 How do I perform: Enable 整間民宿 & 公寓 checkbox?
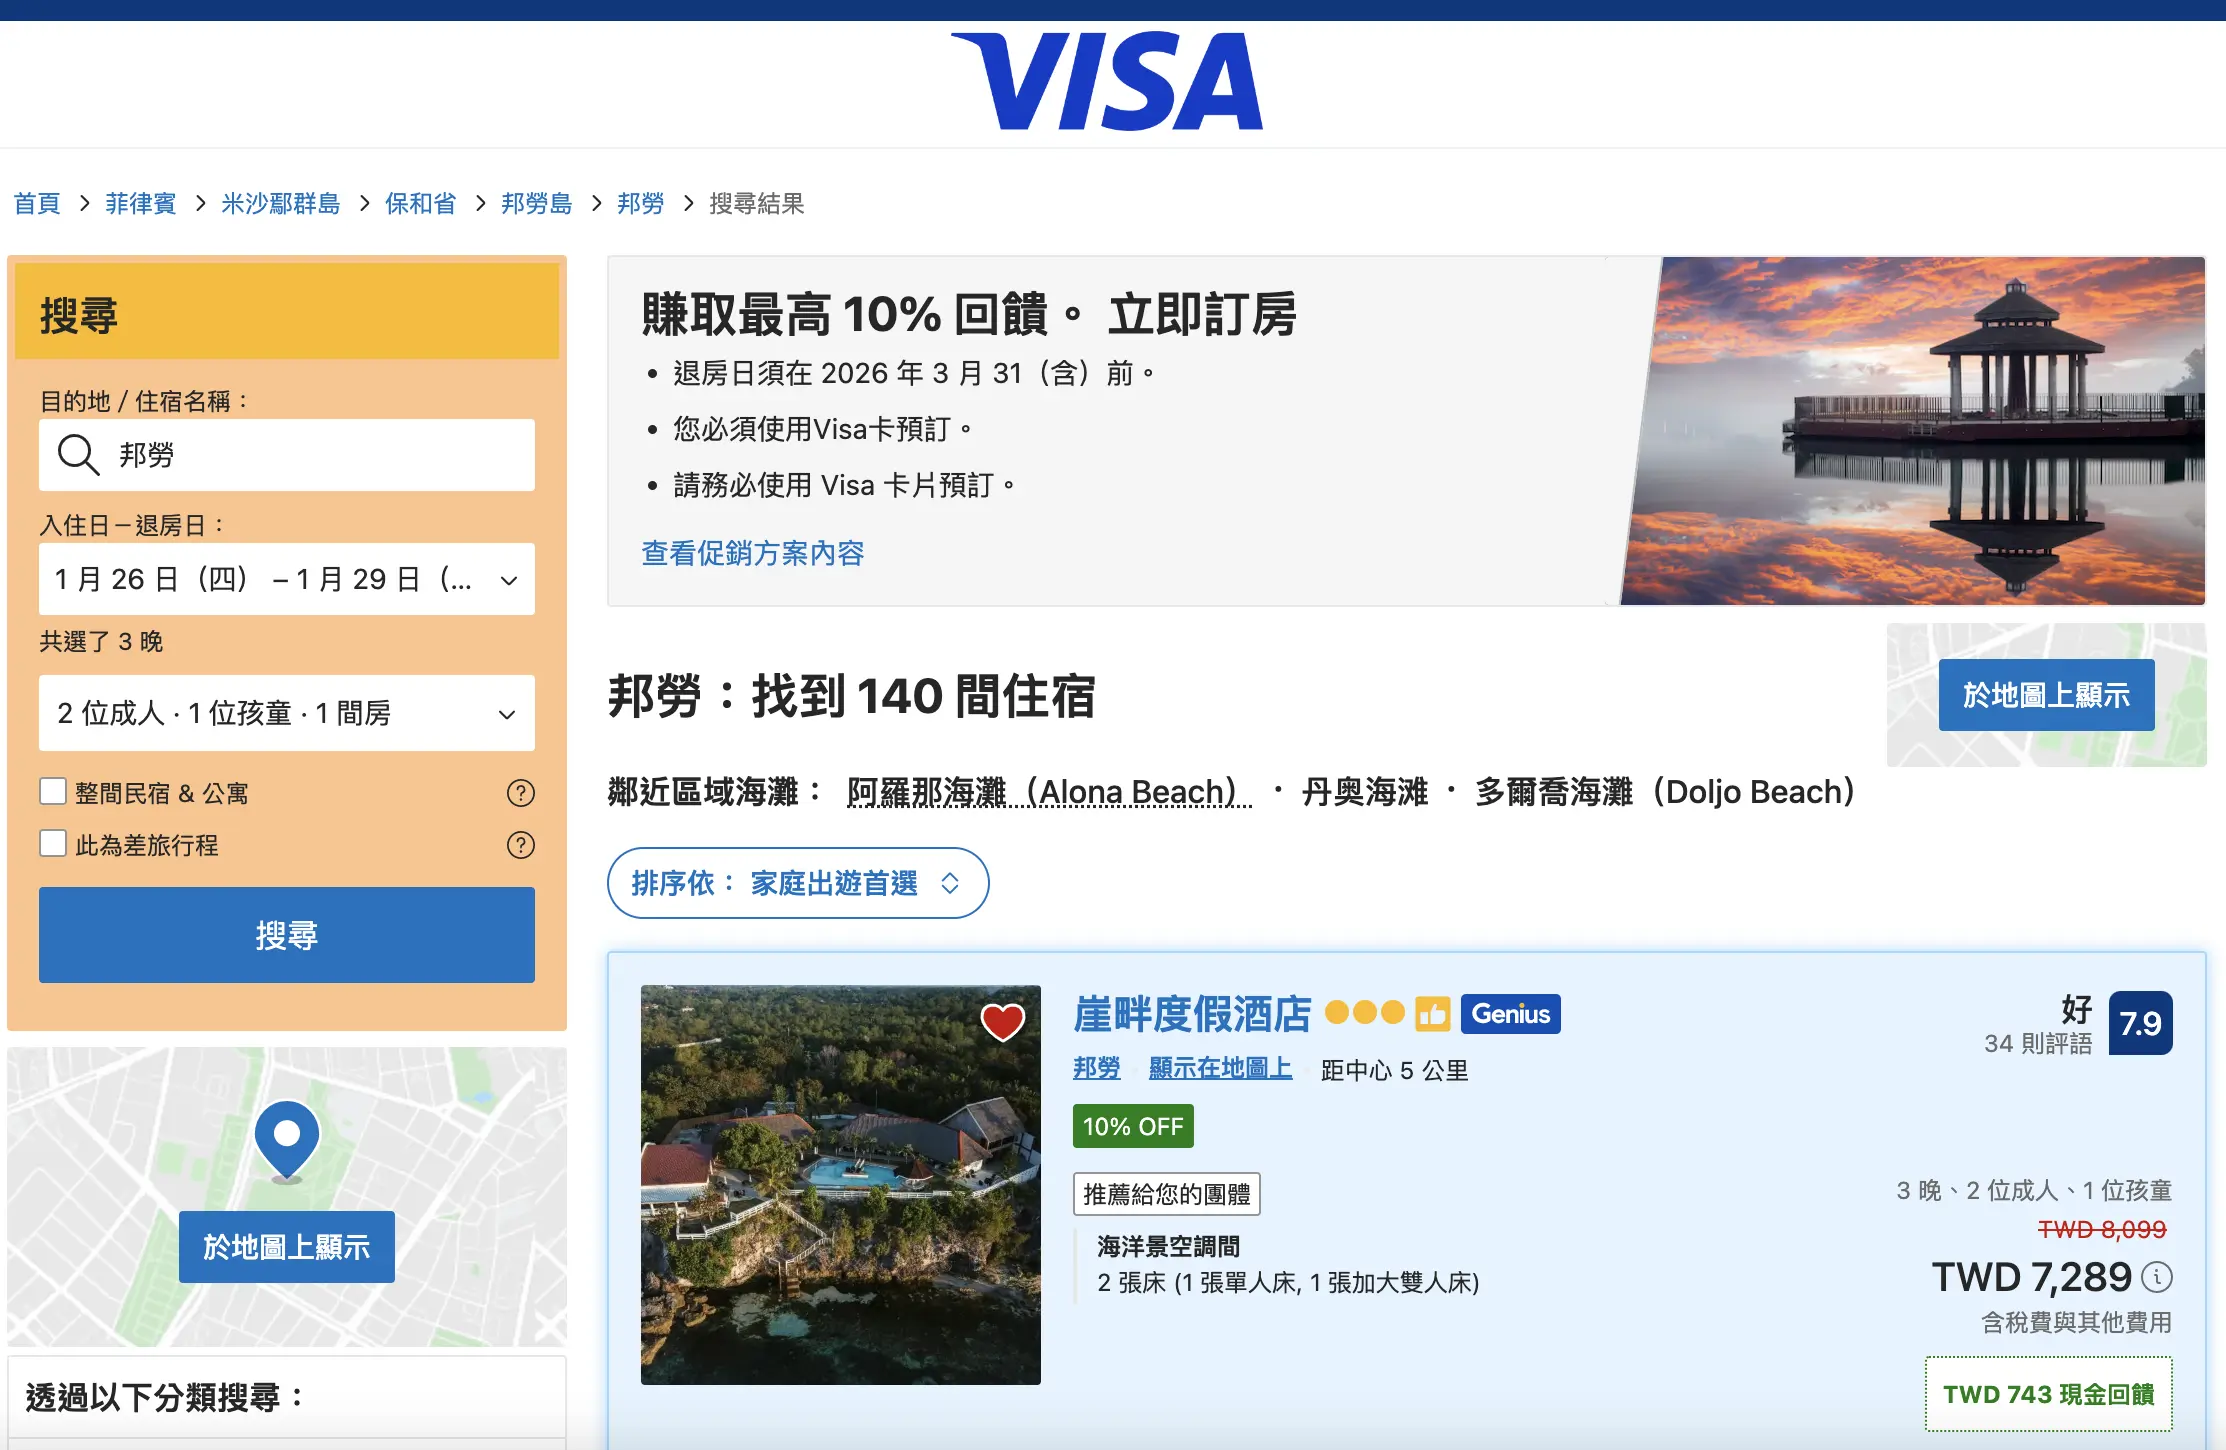(x=53, y=792)
